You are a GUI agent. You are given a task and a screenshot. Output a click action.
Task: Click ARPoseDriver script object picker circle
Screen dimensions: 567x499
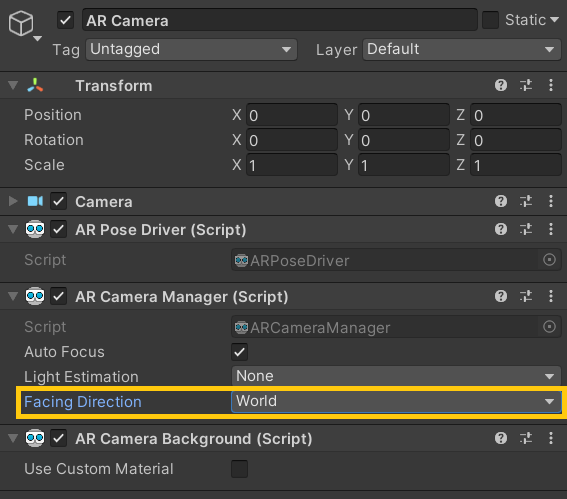point(549,260)
